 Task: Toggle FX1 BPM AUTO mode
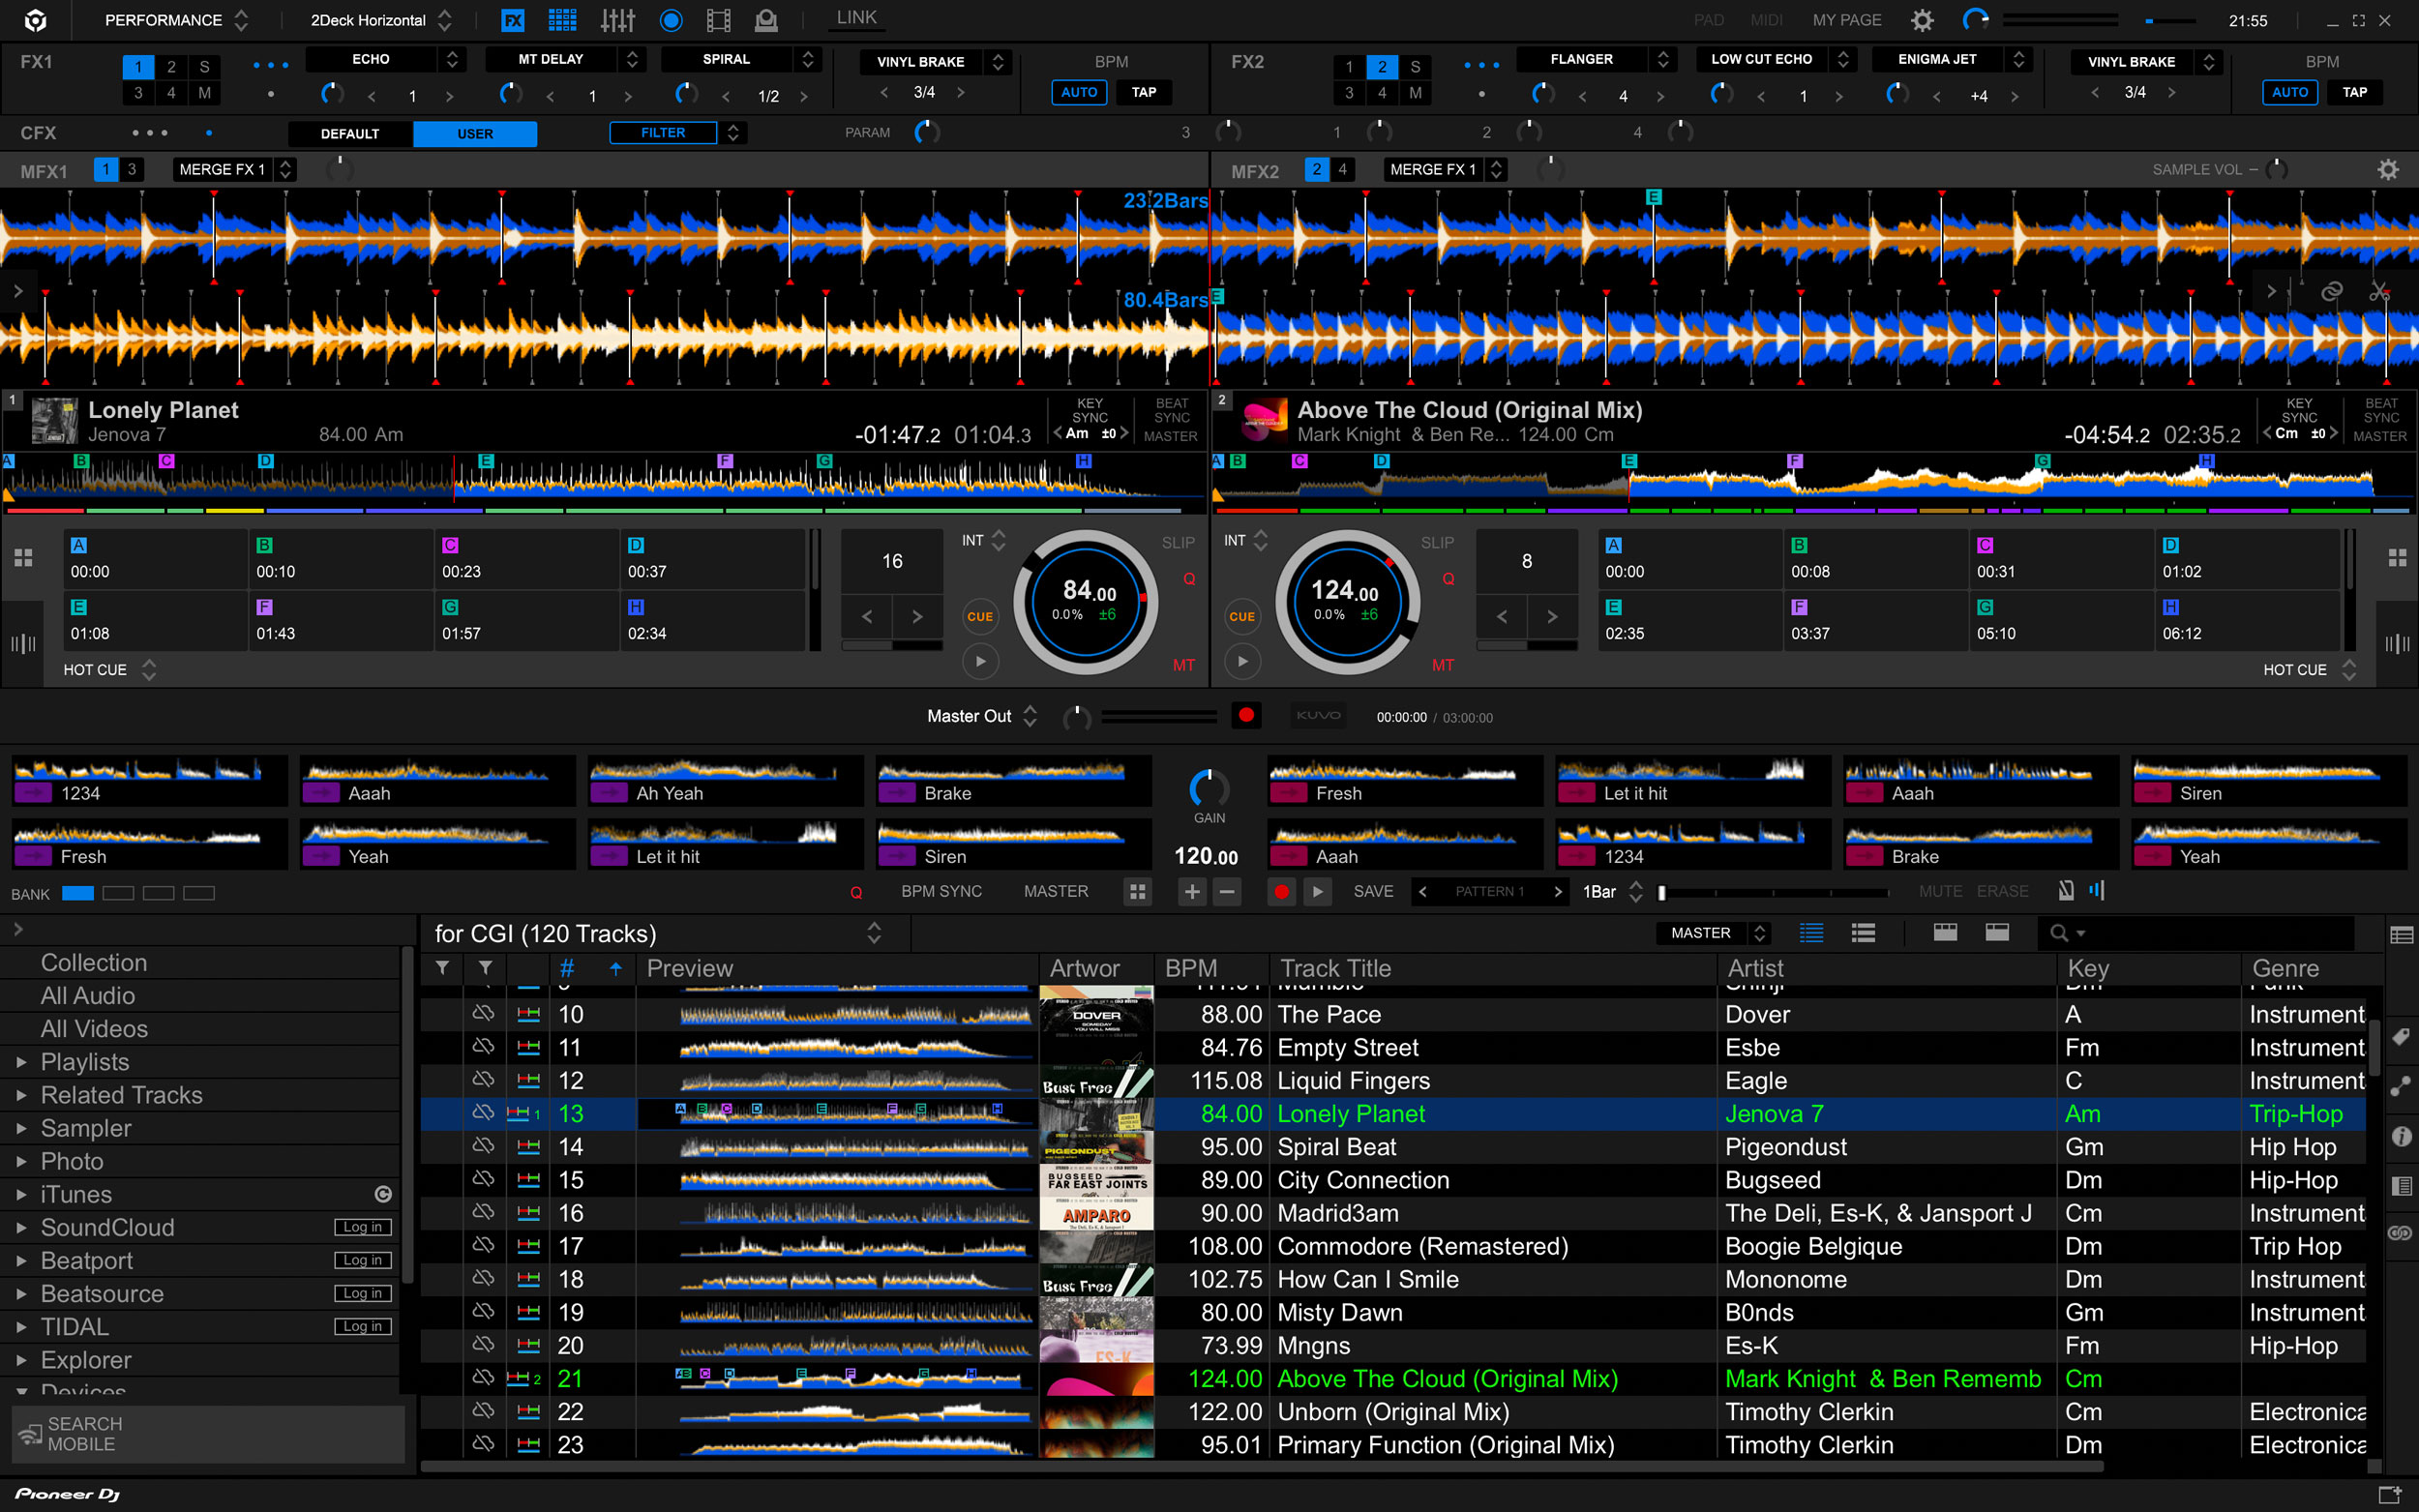[1079, 92]
